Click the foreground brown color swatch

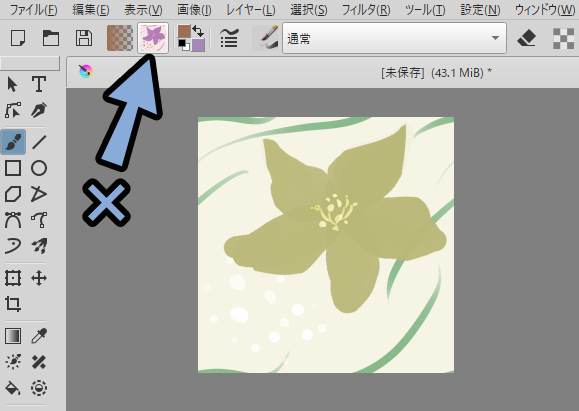click(184, 32)
